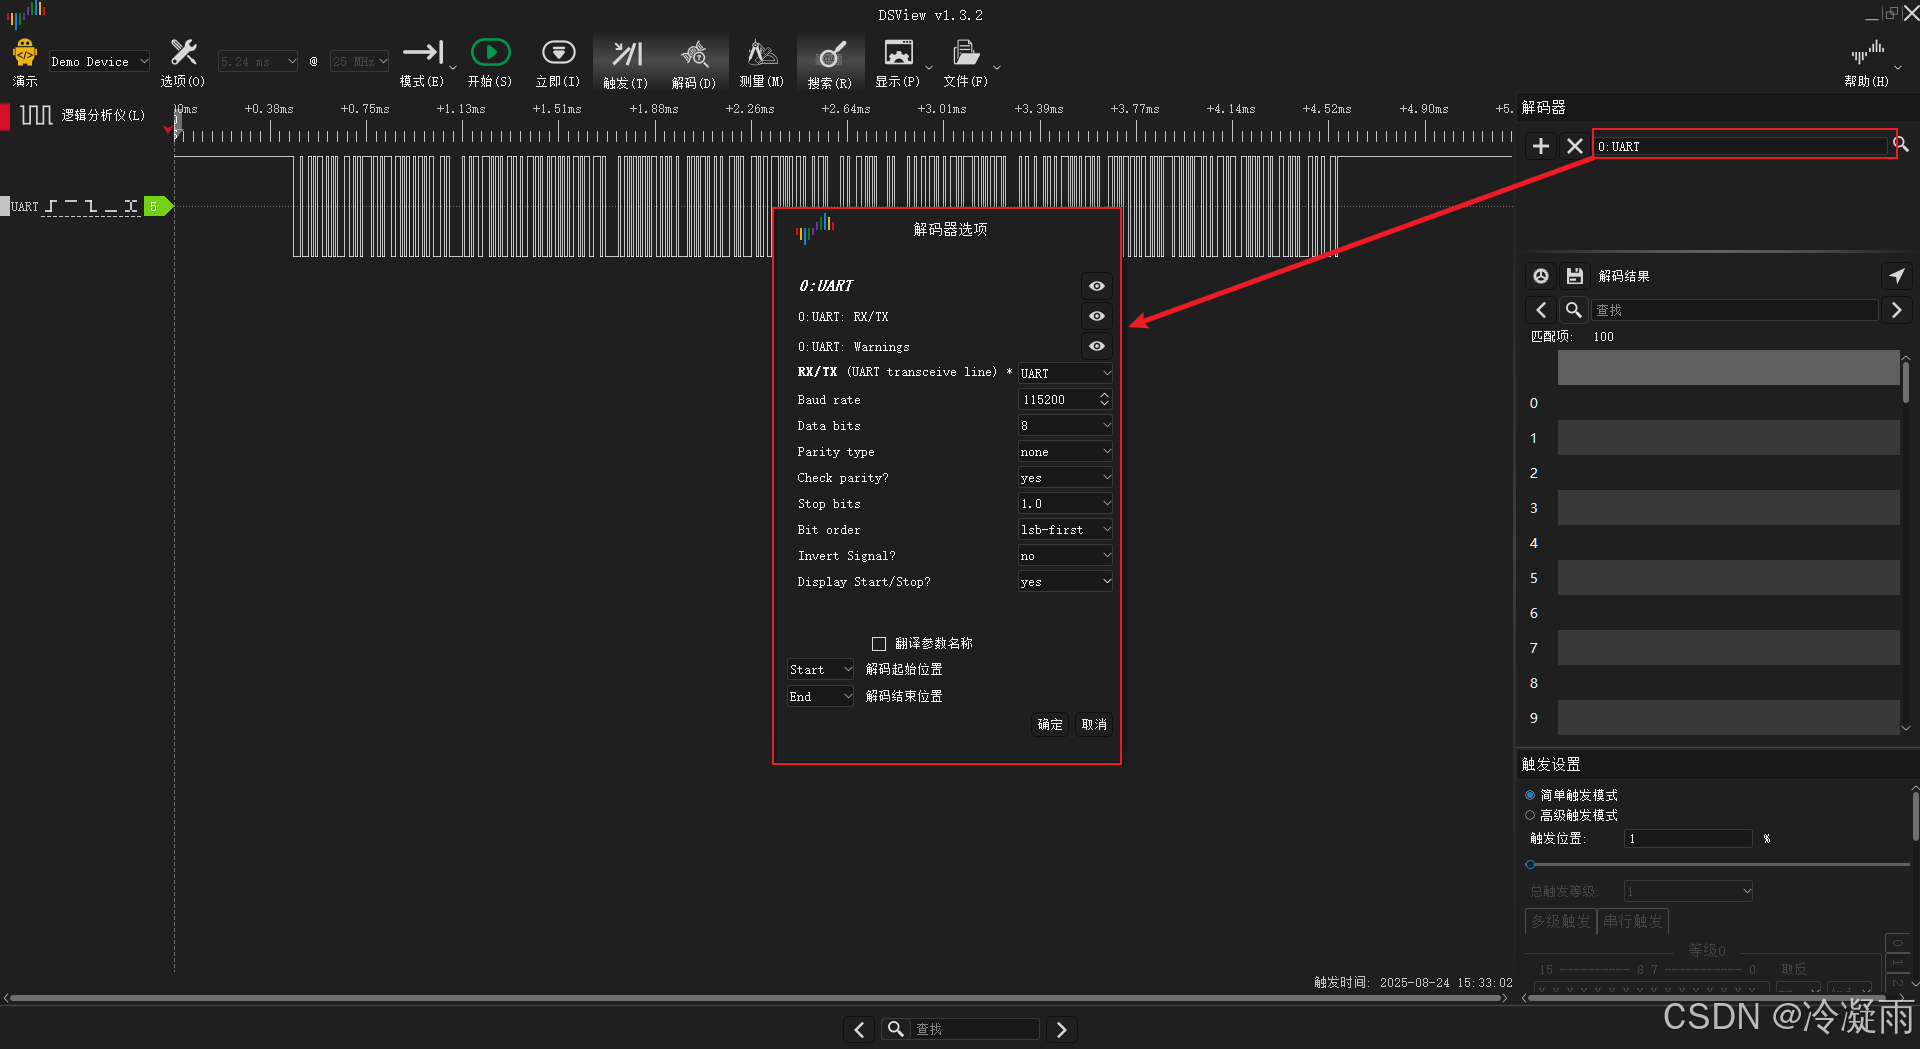Open the Parity type dropdown

(x=1065, y=451)
